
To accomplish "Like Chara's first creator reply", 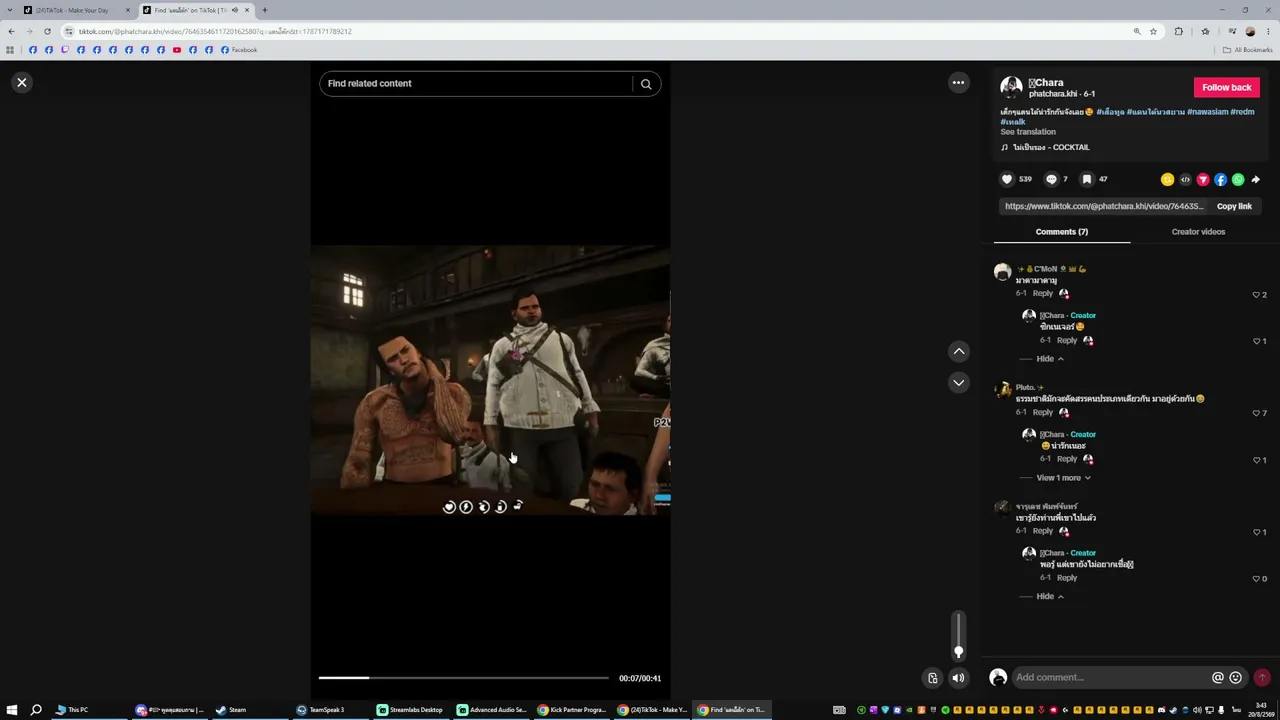I will [x=1256, y=341].
